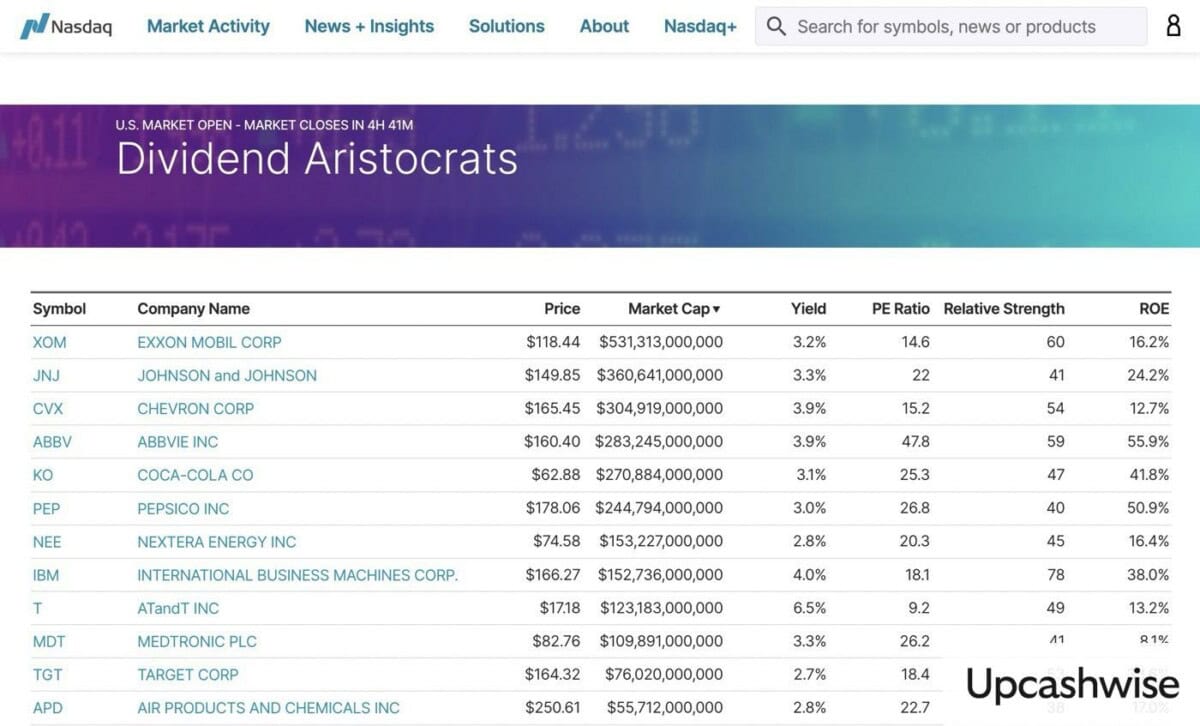
Task: Open PEPSICO INC company link
Action: click(183, 508)
